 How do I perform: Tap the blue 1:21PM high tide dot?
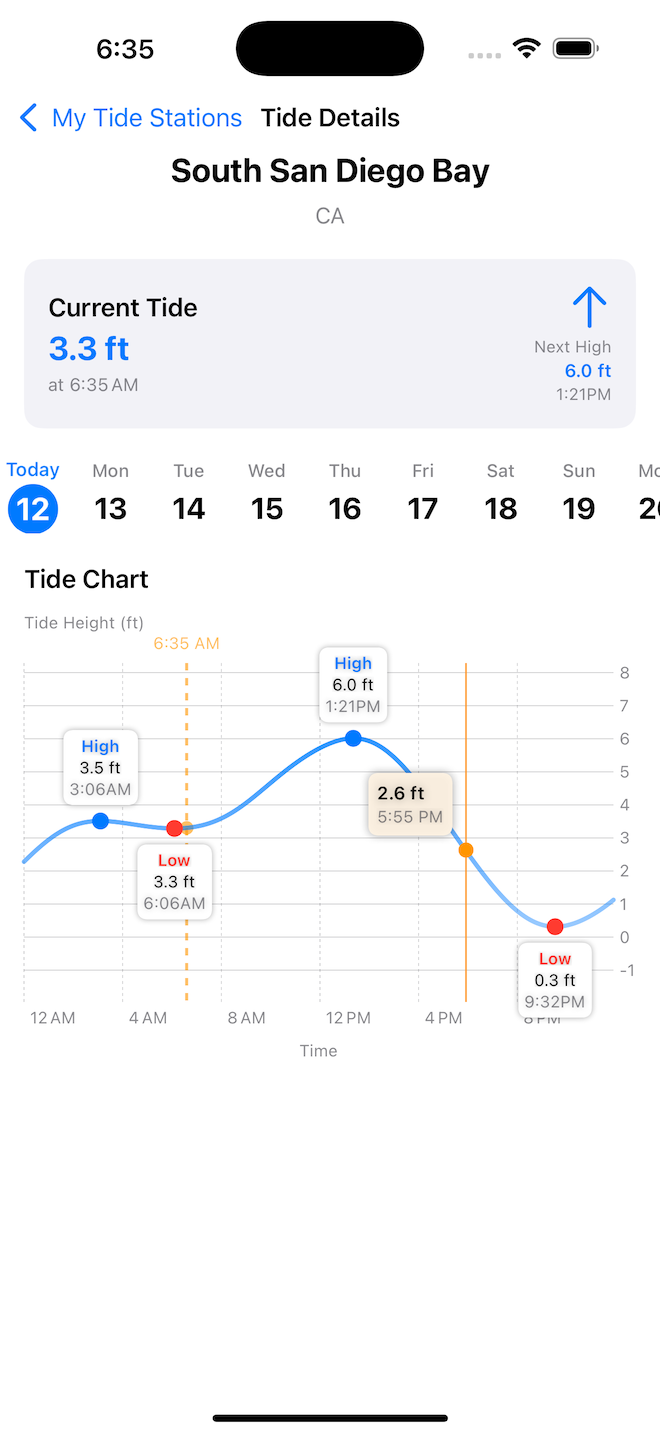tap(353, 738)
